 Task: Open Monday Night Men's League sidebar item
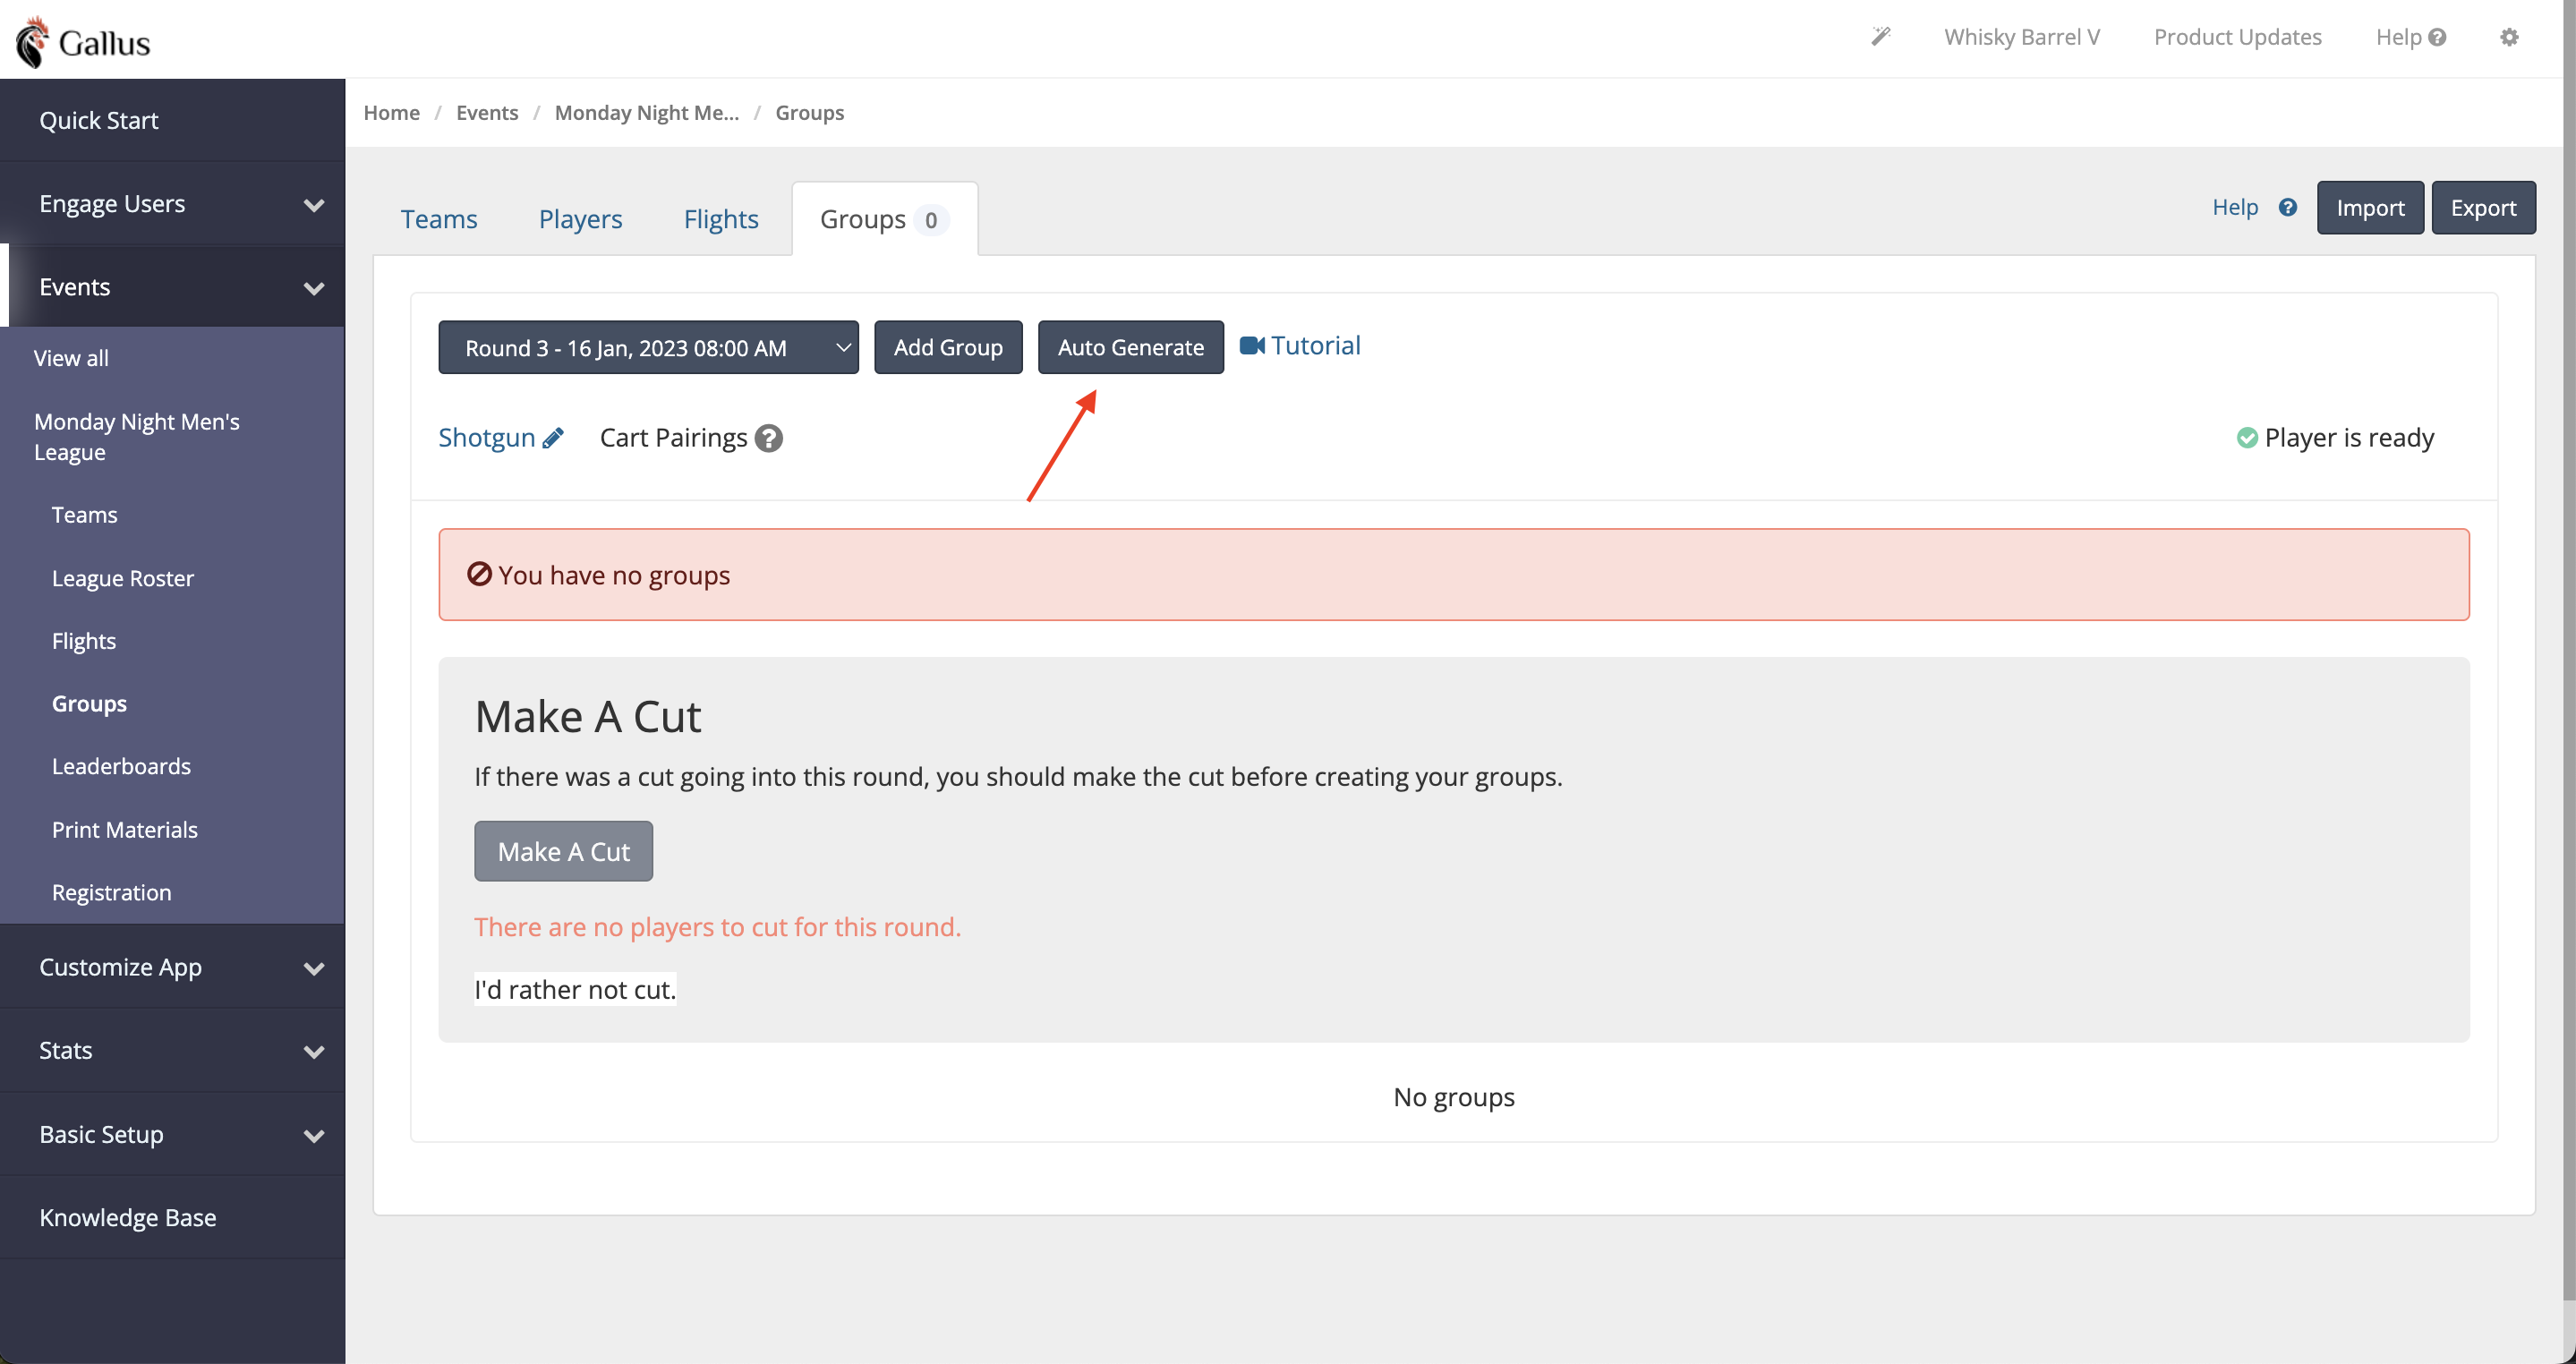tap(137, 437)
